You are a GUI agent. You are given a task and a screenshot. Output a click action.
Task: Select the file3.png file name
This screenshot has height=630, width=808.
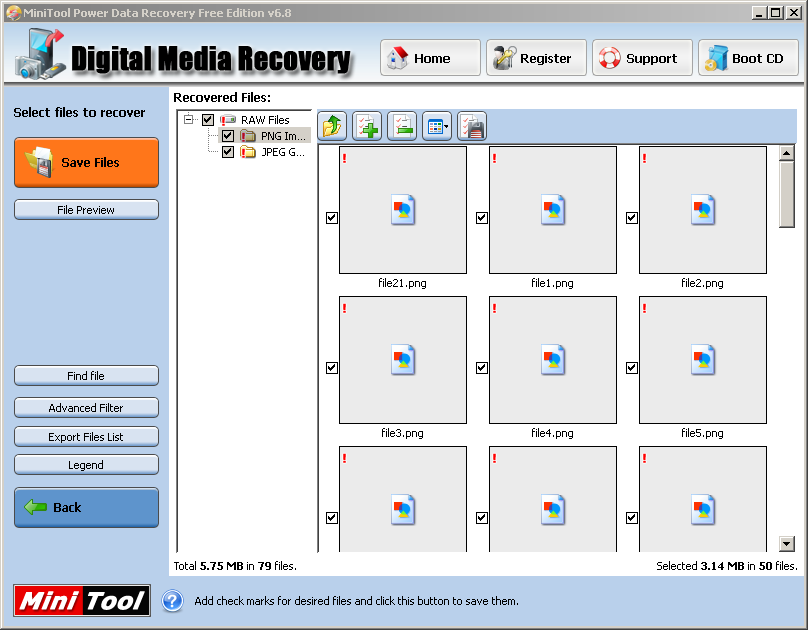(x=402, y=433)
